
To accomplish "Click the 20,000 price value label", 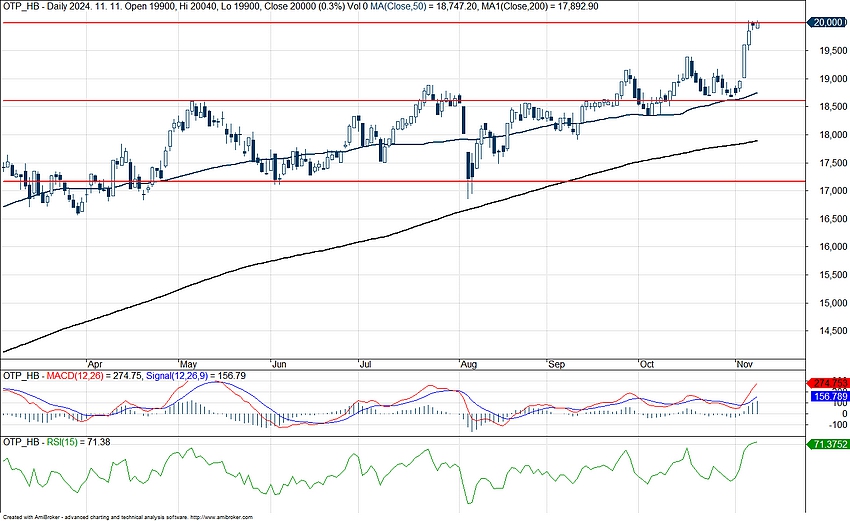I will (x=828, y=22).
